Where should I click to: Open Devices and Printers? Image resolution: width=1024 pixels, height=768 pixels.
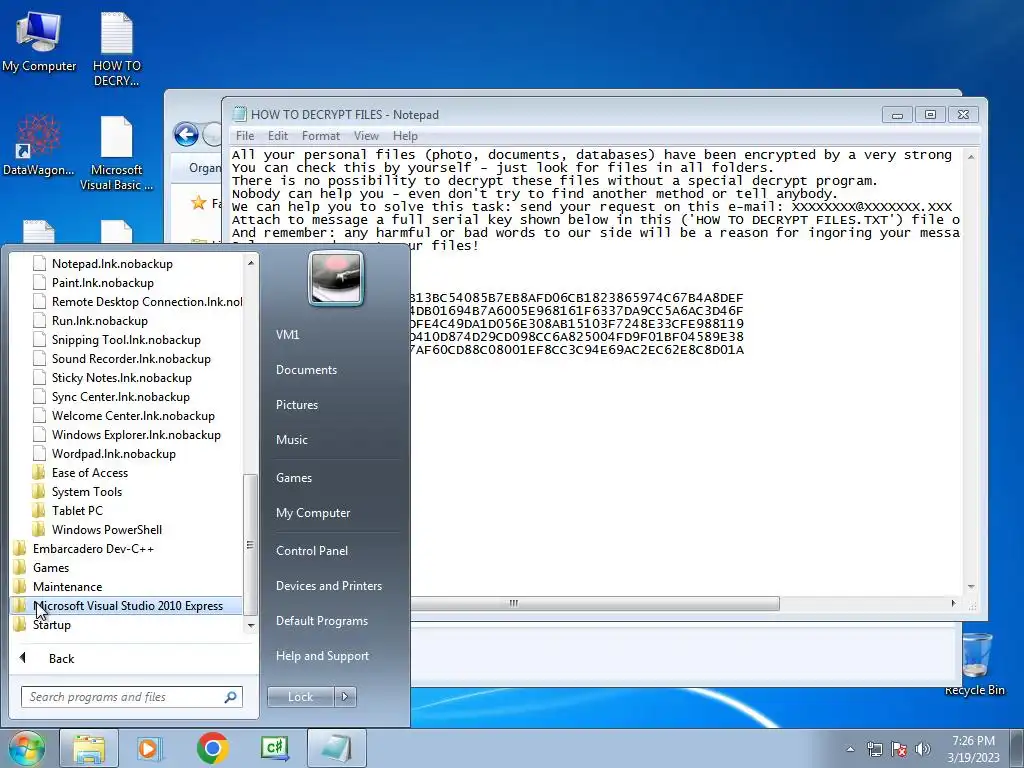[x=328, y=586]
